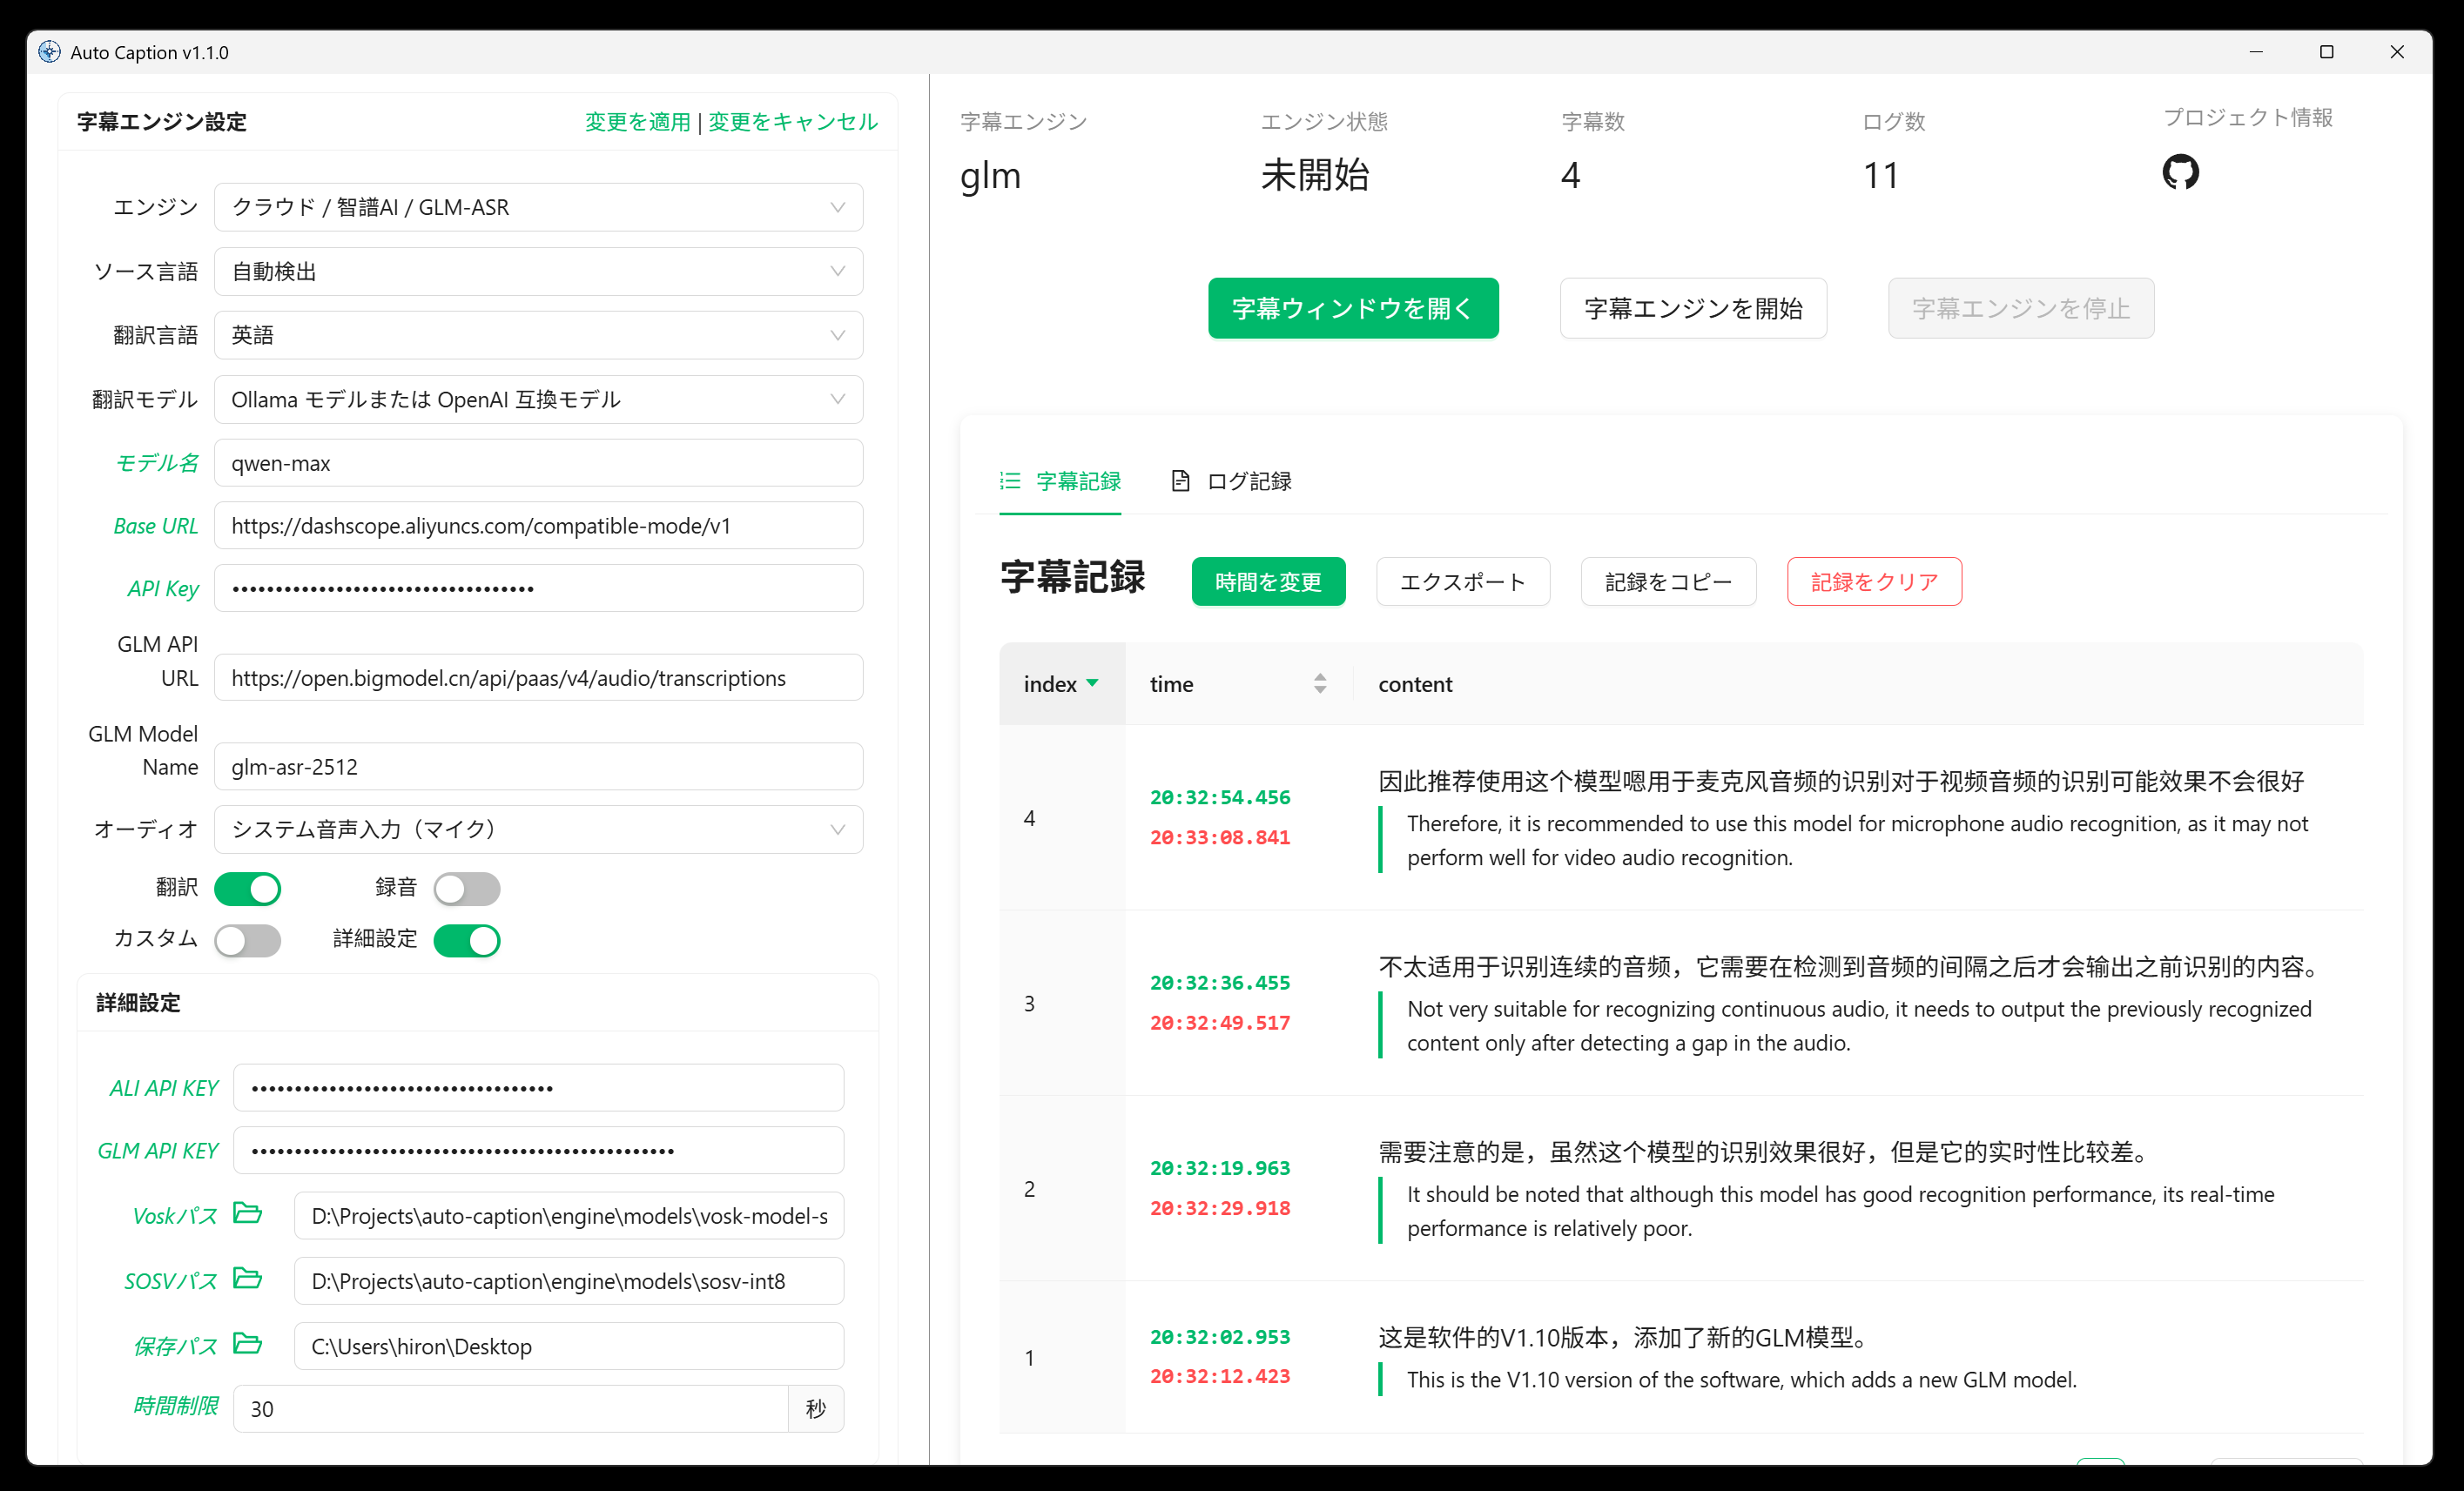
Task: Enable the 録音 recording toggle
Action: point(467,888)
